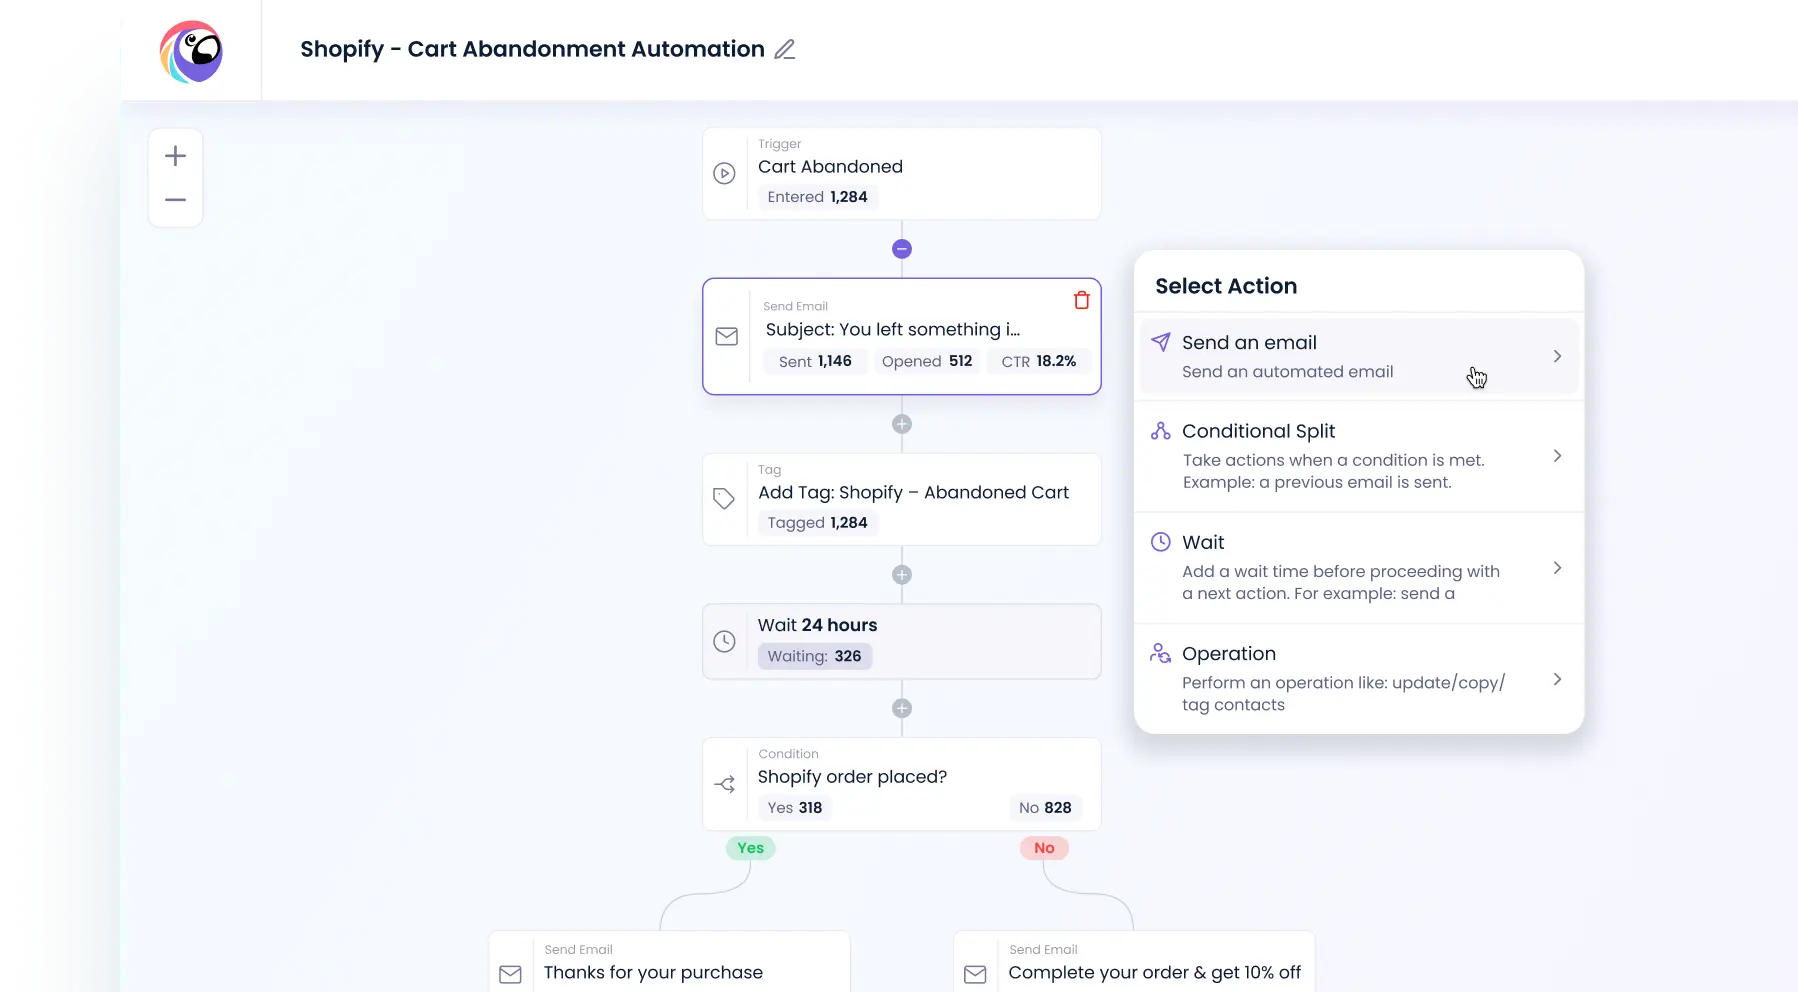This screenshot has width=1798, height=992.
Task: Add step via plus node above Wait block
Action: tap(902, 575)
